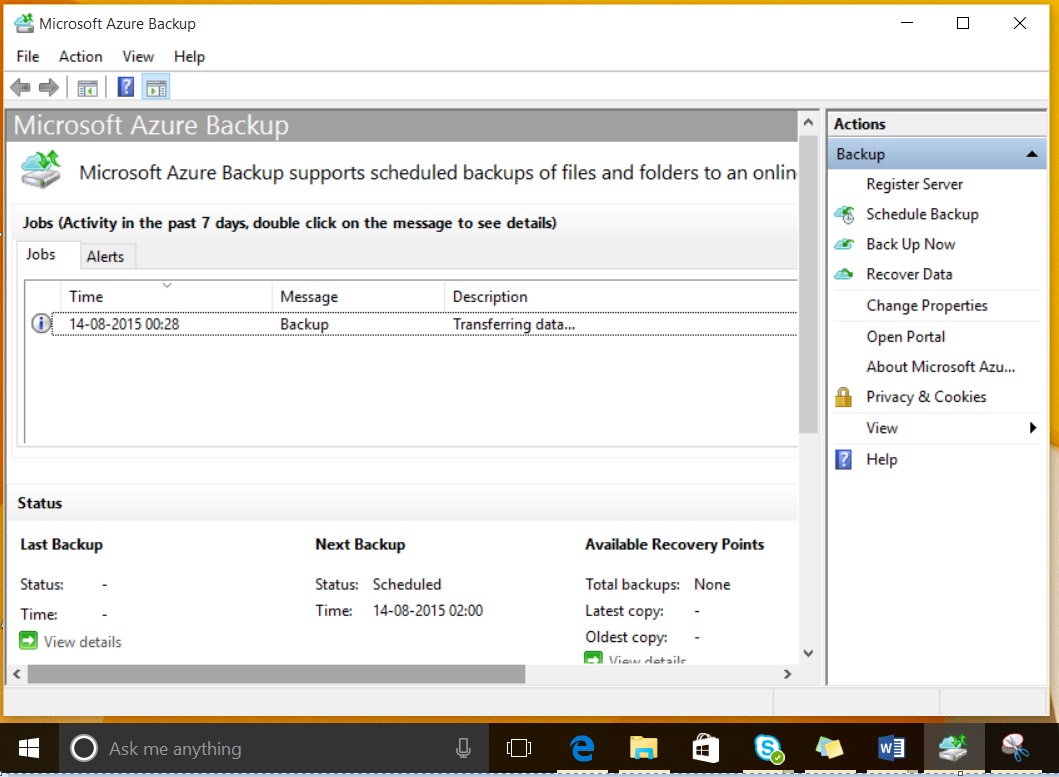
Task: Click the Azure Backup taskbar icon
Action: pyautogui.click(x=953, y=748)
